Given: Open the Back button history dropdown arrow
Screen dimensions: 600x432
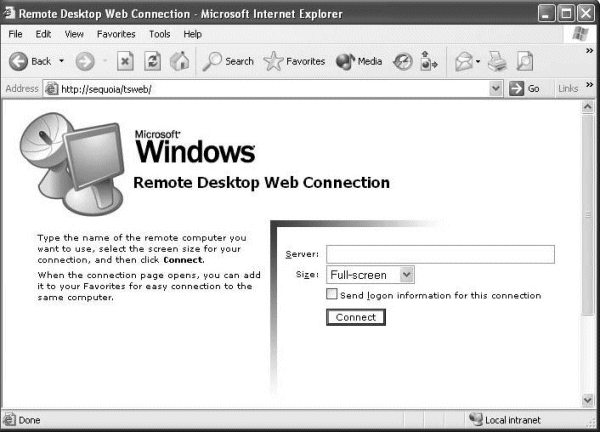Looking at the screenshot, I should coord(61,61).
